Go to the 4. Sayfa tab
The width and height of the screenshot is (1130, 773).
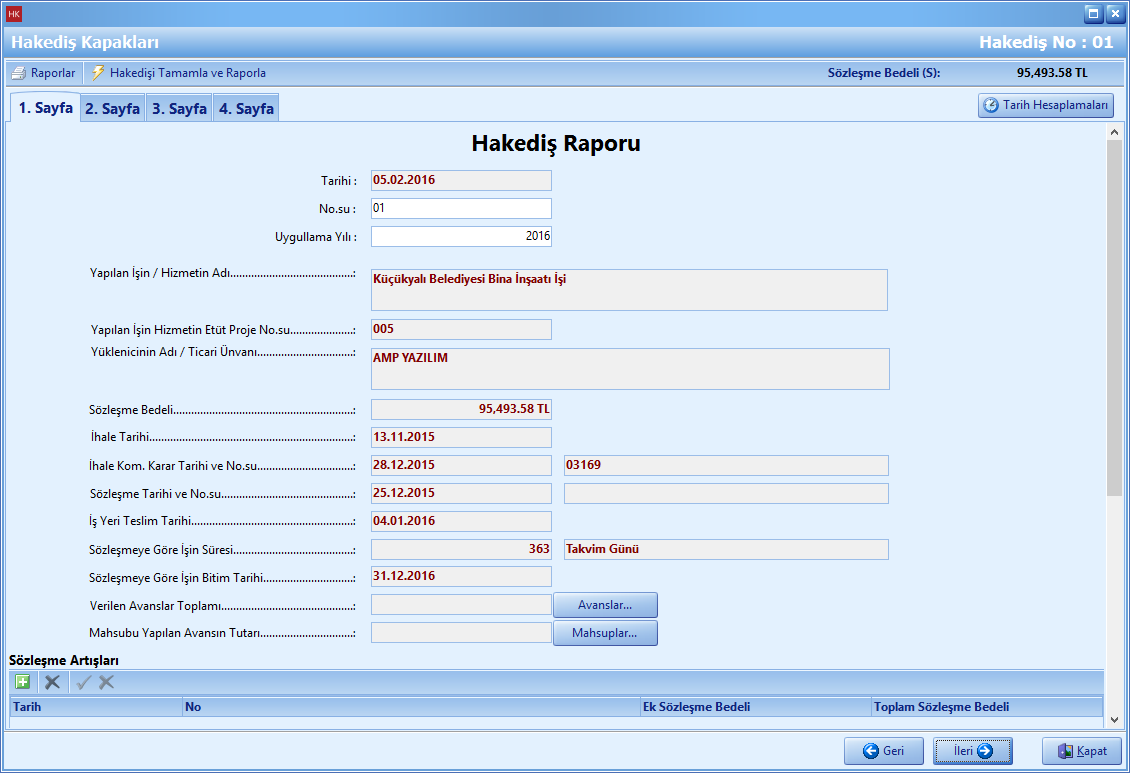(x=246, y=109)
